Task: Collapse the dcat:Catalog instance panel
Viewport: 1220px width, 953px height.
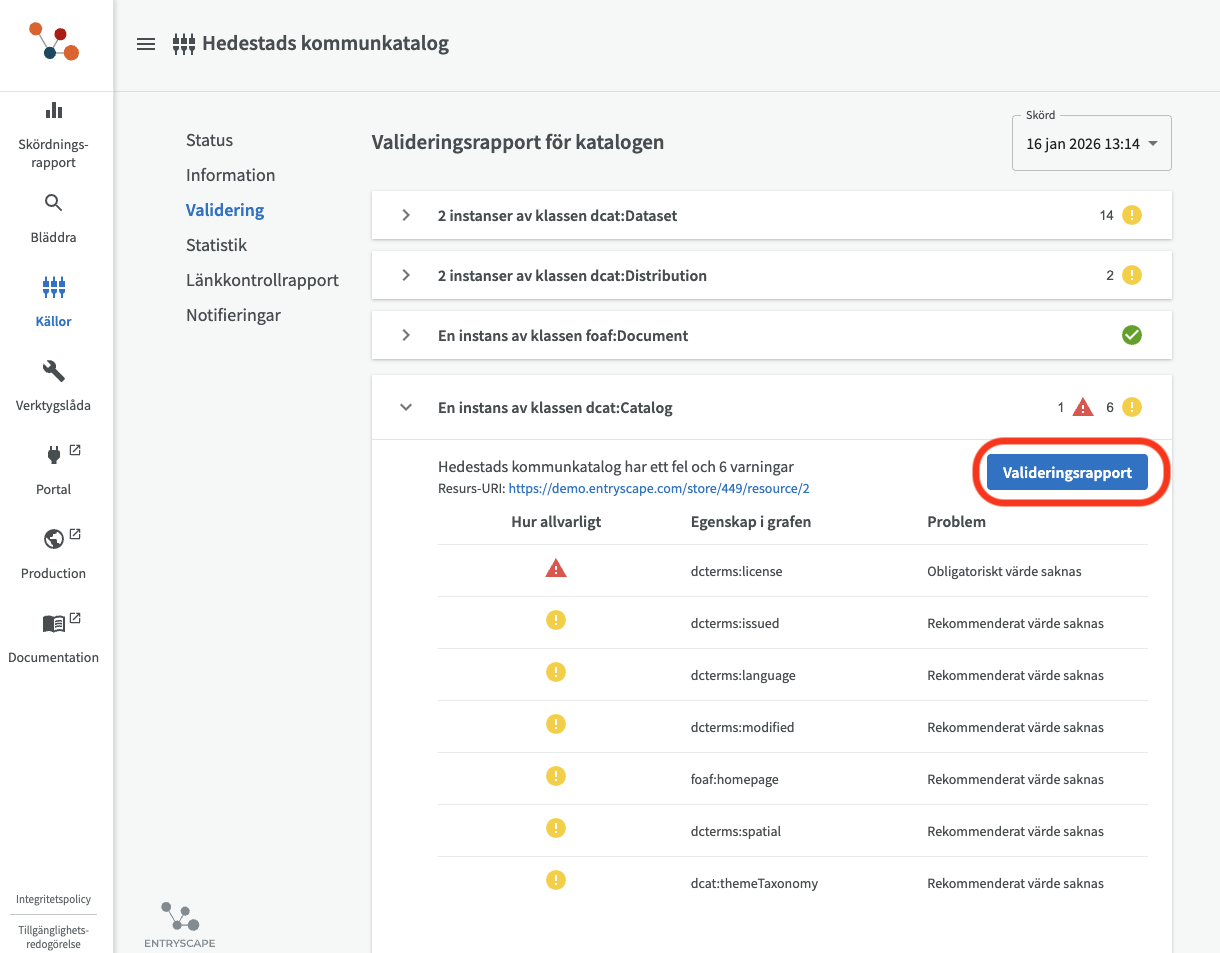Action: [406, 407]
